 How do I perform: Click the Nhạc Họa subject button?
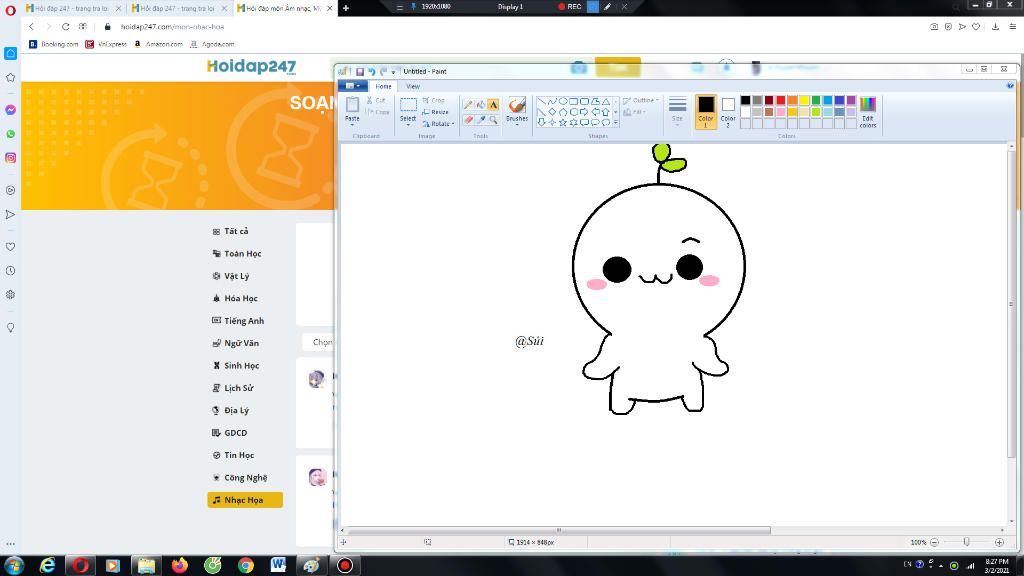click(245, 500)
